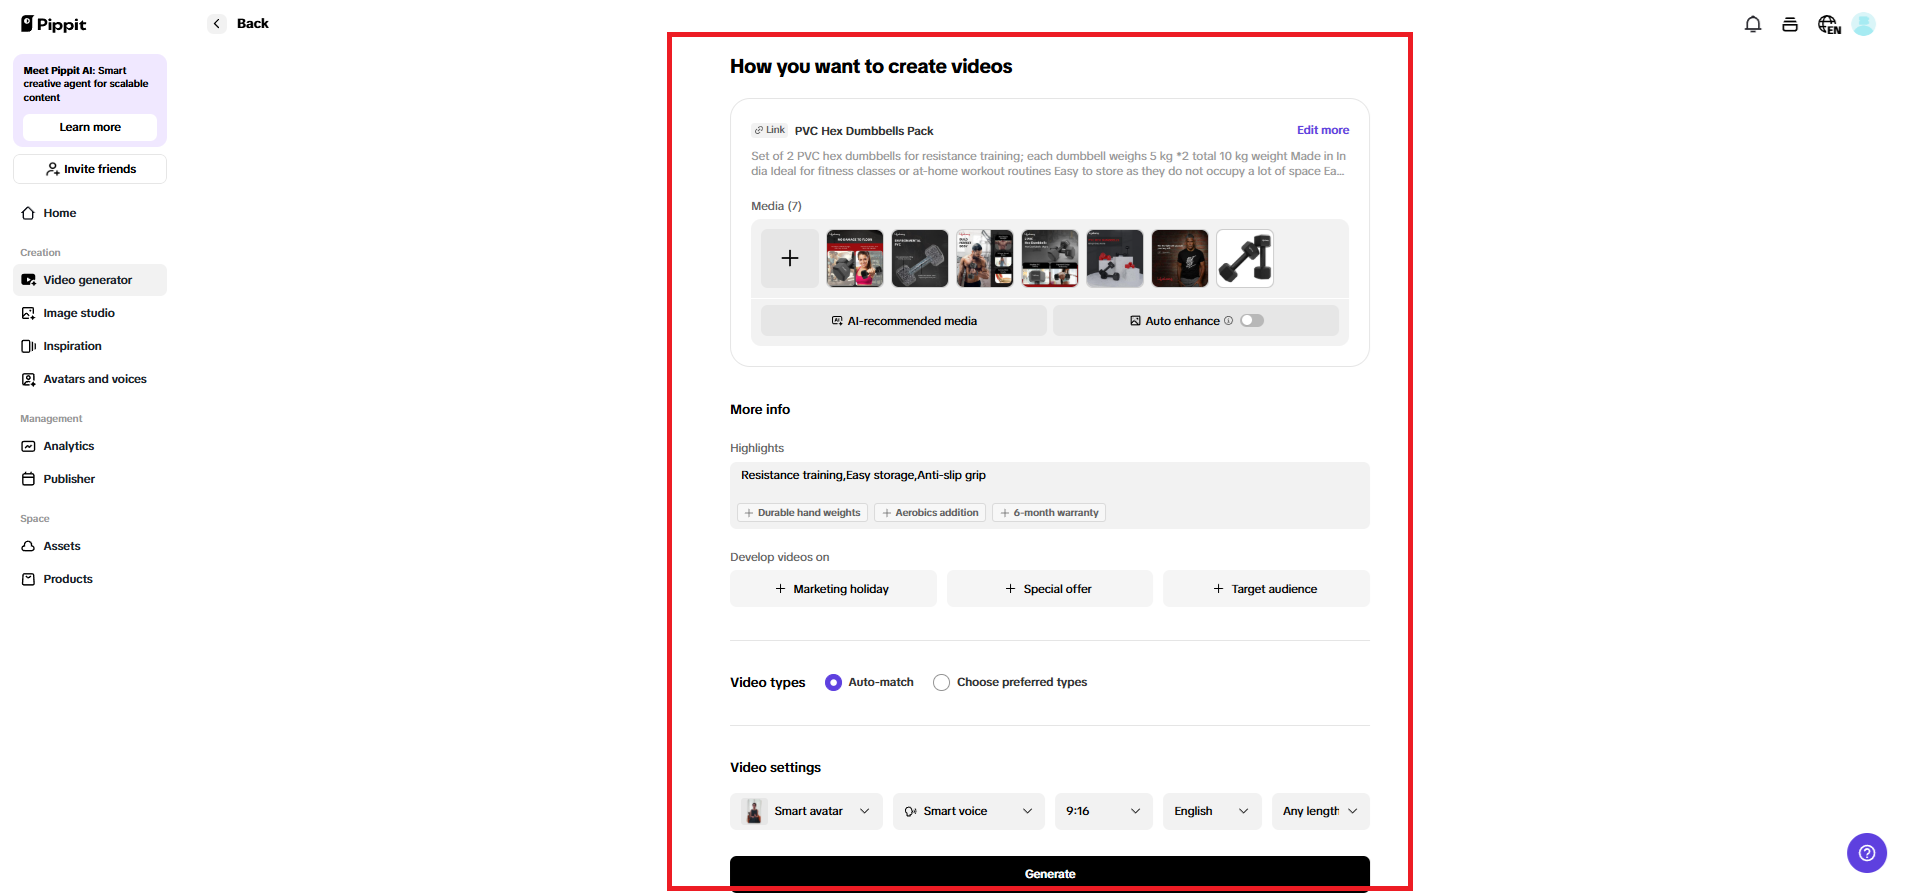
Task: Toggle the Auto enhance switch
Action: pyautogui.click(x=1252, y=321)
